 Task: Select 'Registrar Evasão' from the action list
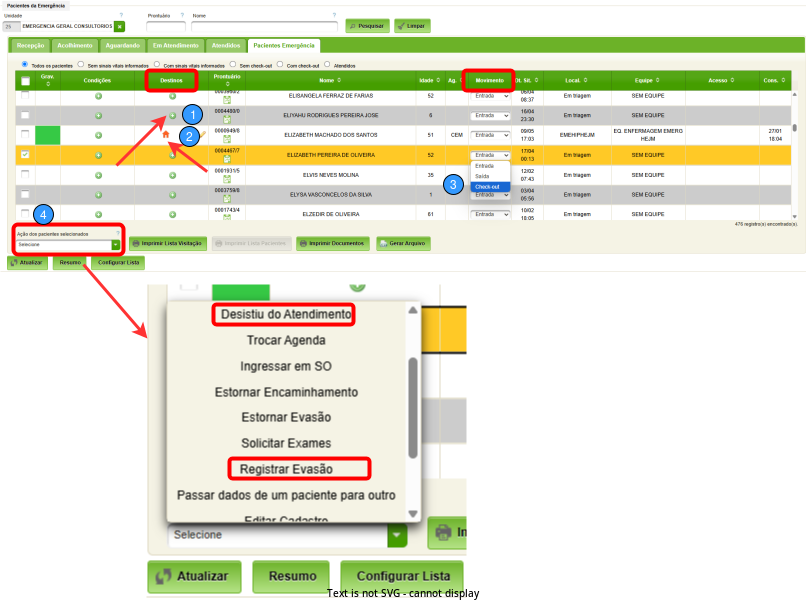tap(299, 468)
